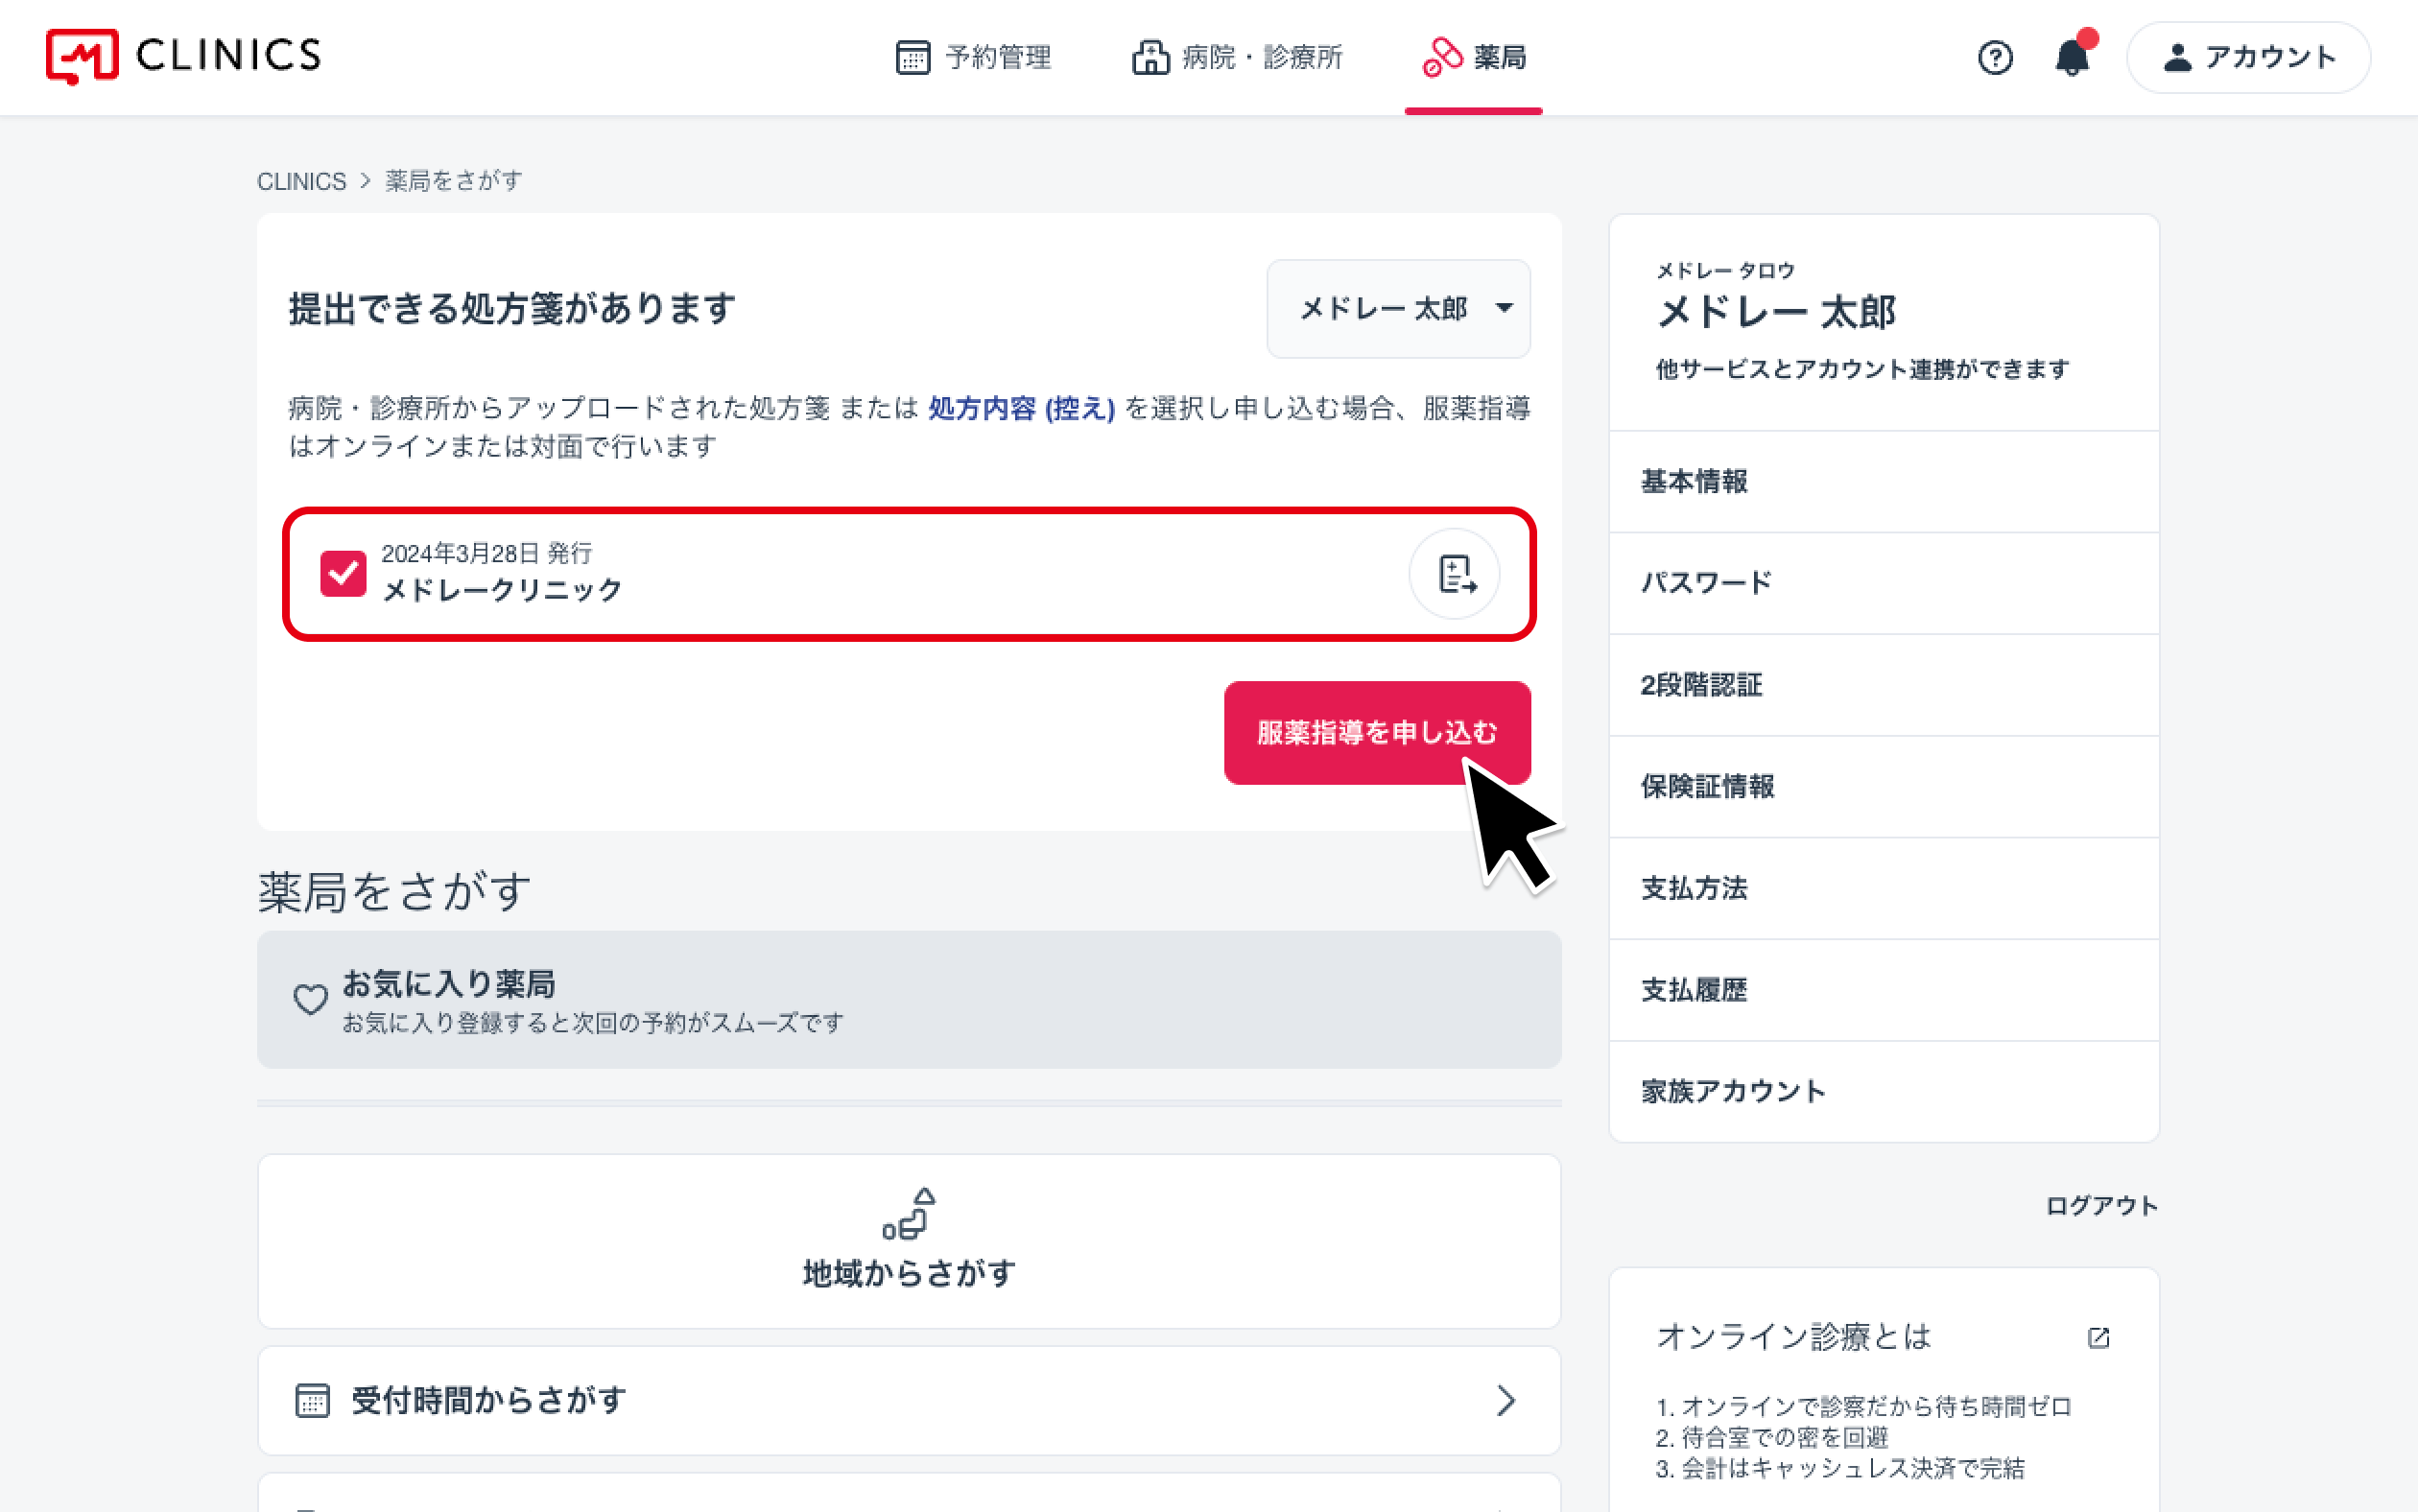The image size is (2418, 1512).
Task: Switch to 病院・診療所 tab
Action: (x=1237, y=58)
